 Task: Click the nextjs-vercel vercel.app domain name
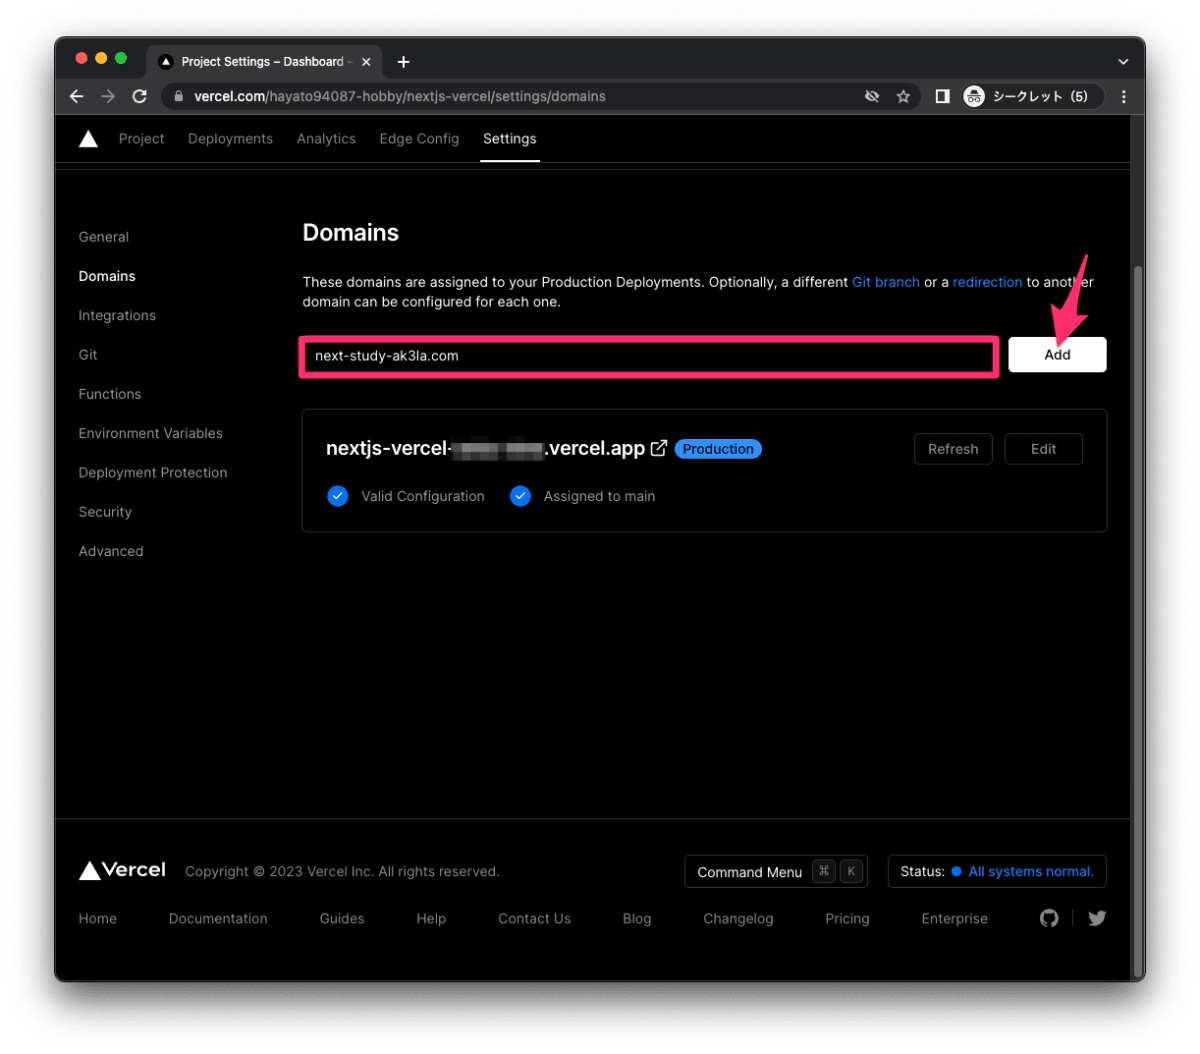[485, 449]
